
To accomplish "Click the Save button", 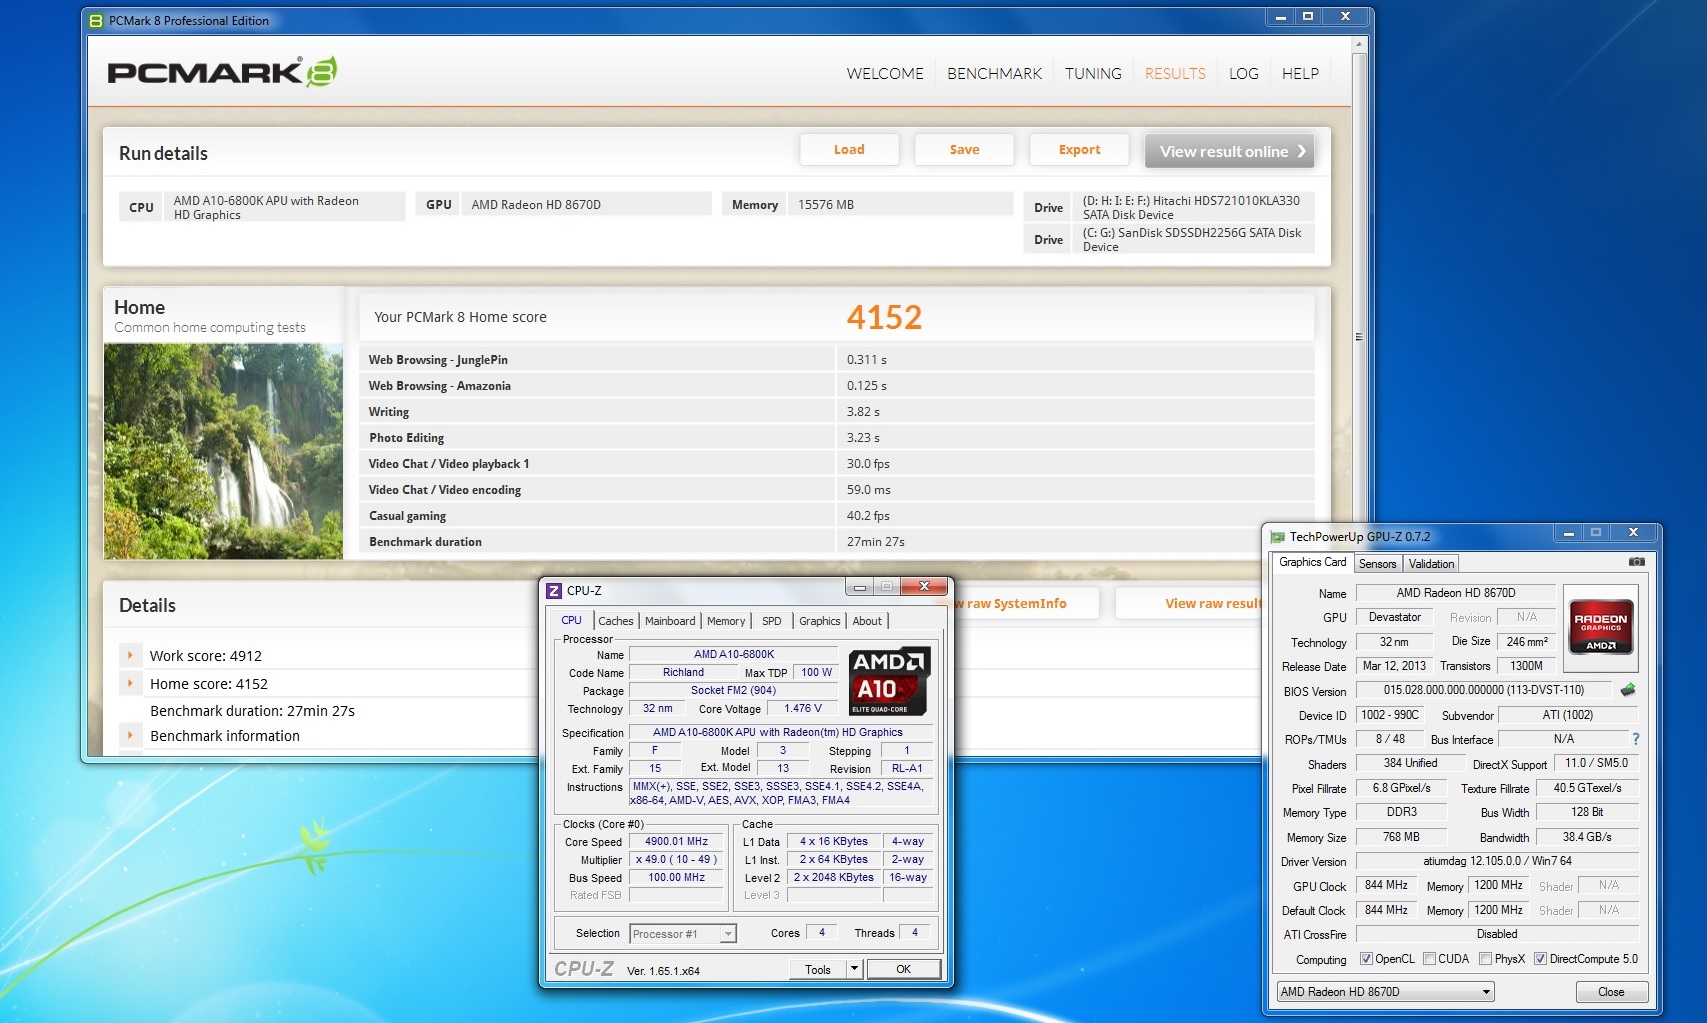I will pos(964,150).
